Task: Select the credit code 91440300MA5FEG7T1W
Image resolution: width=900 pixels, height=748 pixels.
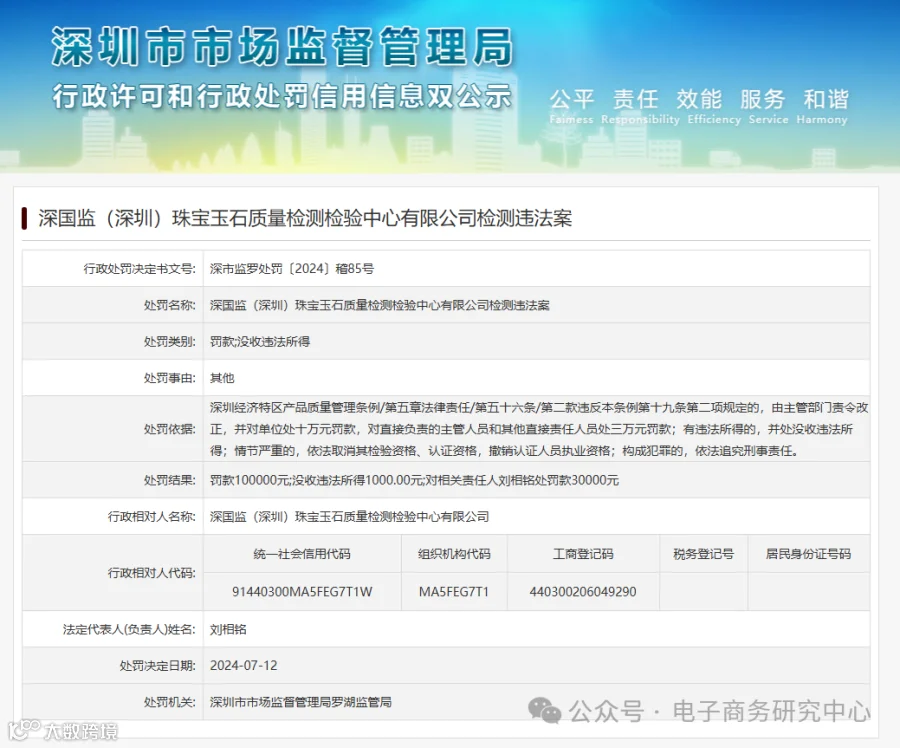Action: [x=302, y=592]
